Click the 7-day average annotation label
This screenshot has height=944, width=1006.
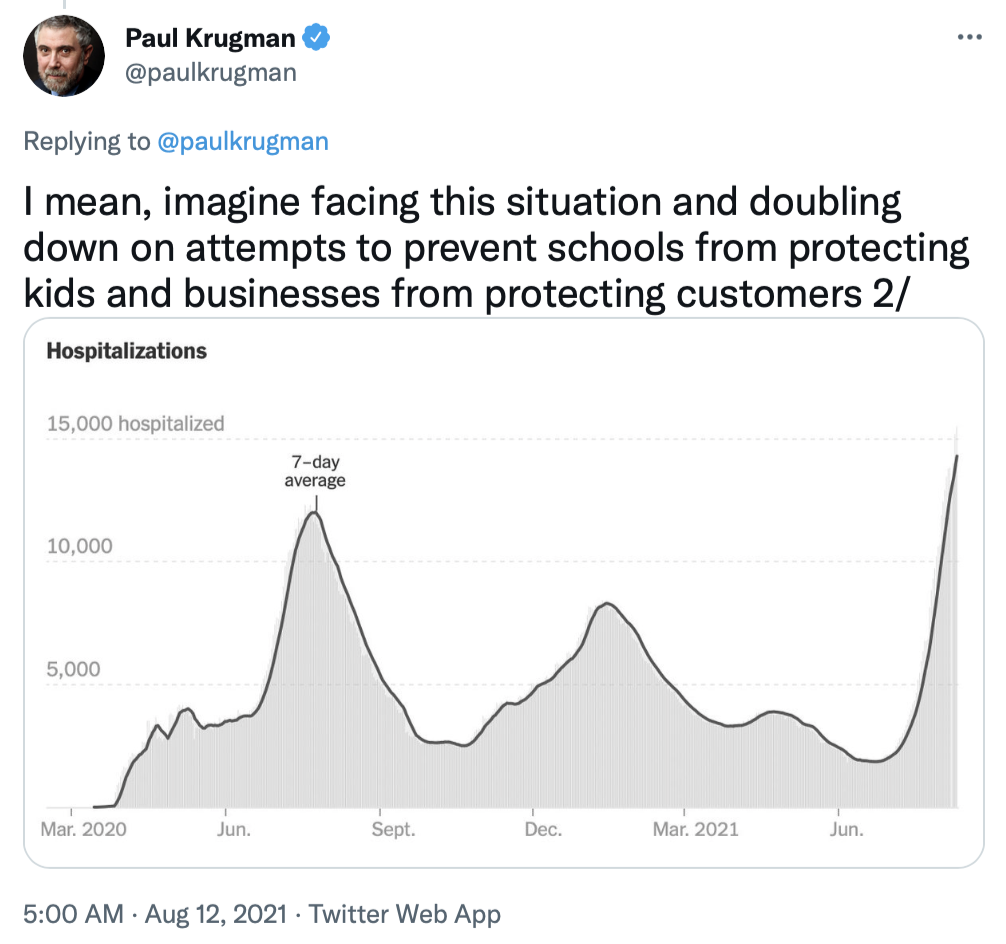tap(316, 471)
